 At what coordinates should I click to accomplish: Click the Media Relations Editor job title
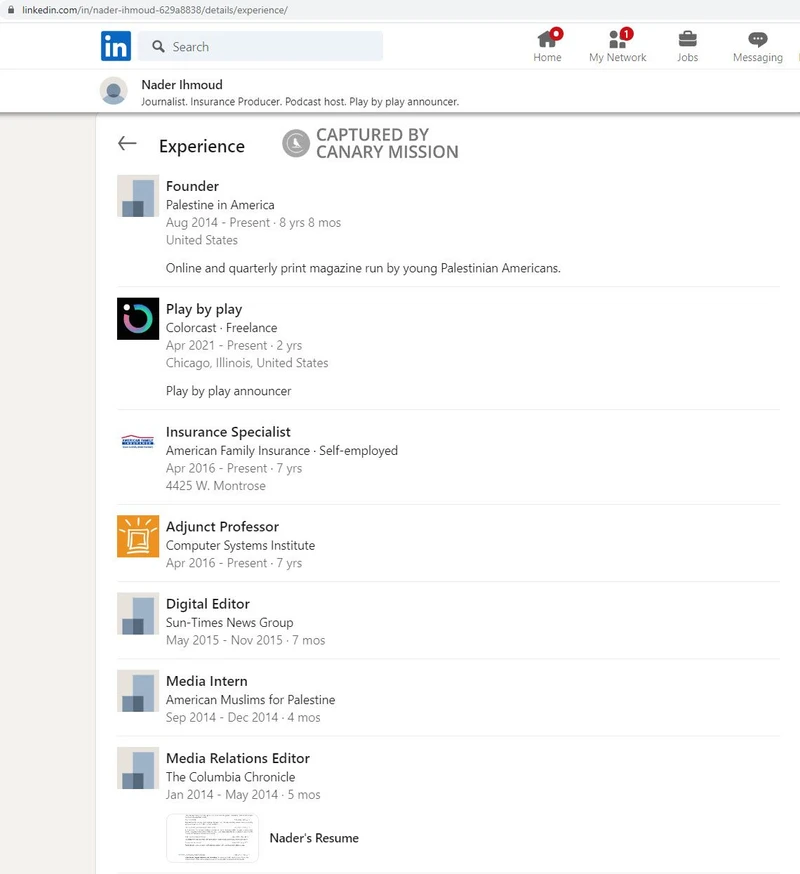point(237,758)
